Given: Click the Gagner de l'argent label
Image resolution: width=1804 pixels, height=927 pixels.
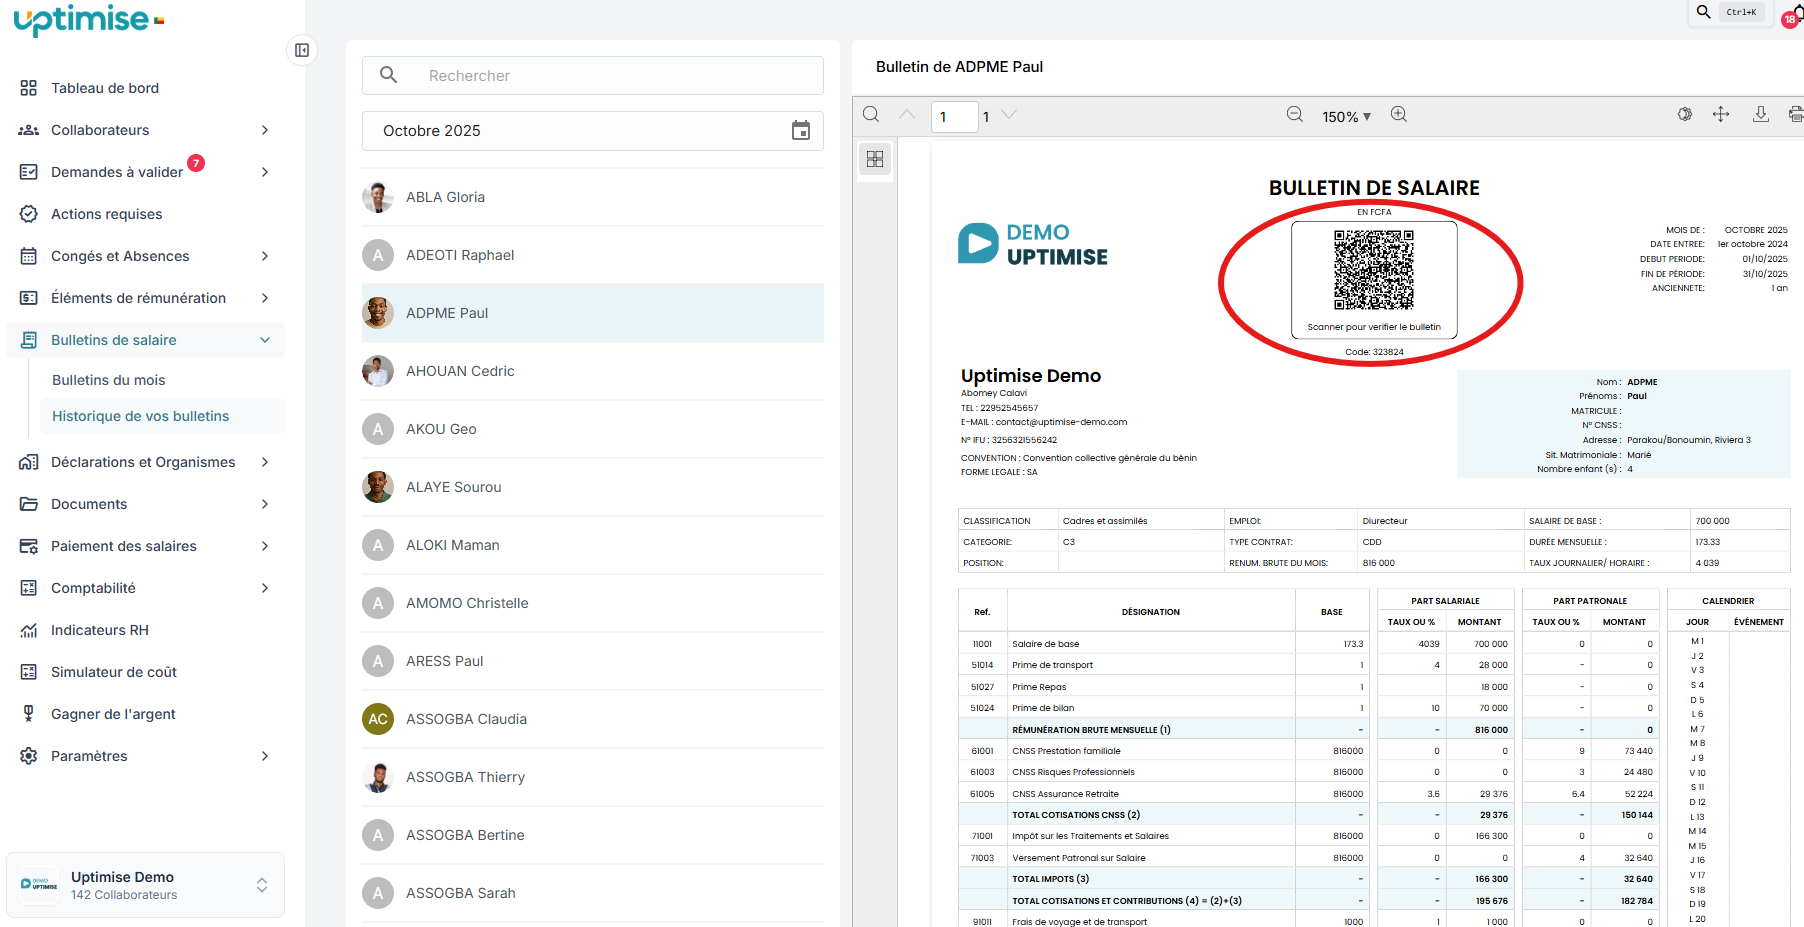Looking at the screenshot, I should click(x=113, y=714).
